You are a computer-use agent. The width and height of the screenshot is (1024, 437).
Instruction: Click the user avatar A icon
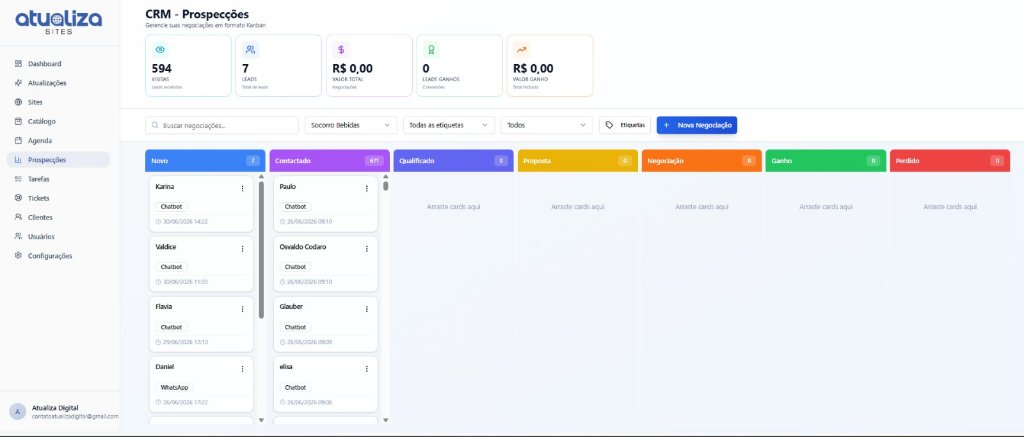18,411
